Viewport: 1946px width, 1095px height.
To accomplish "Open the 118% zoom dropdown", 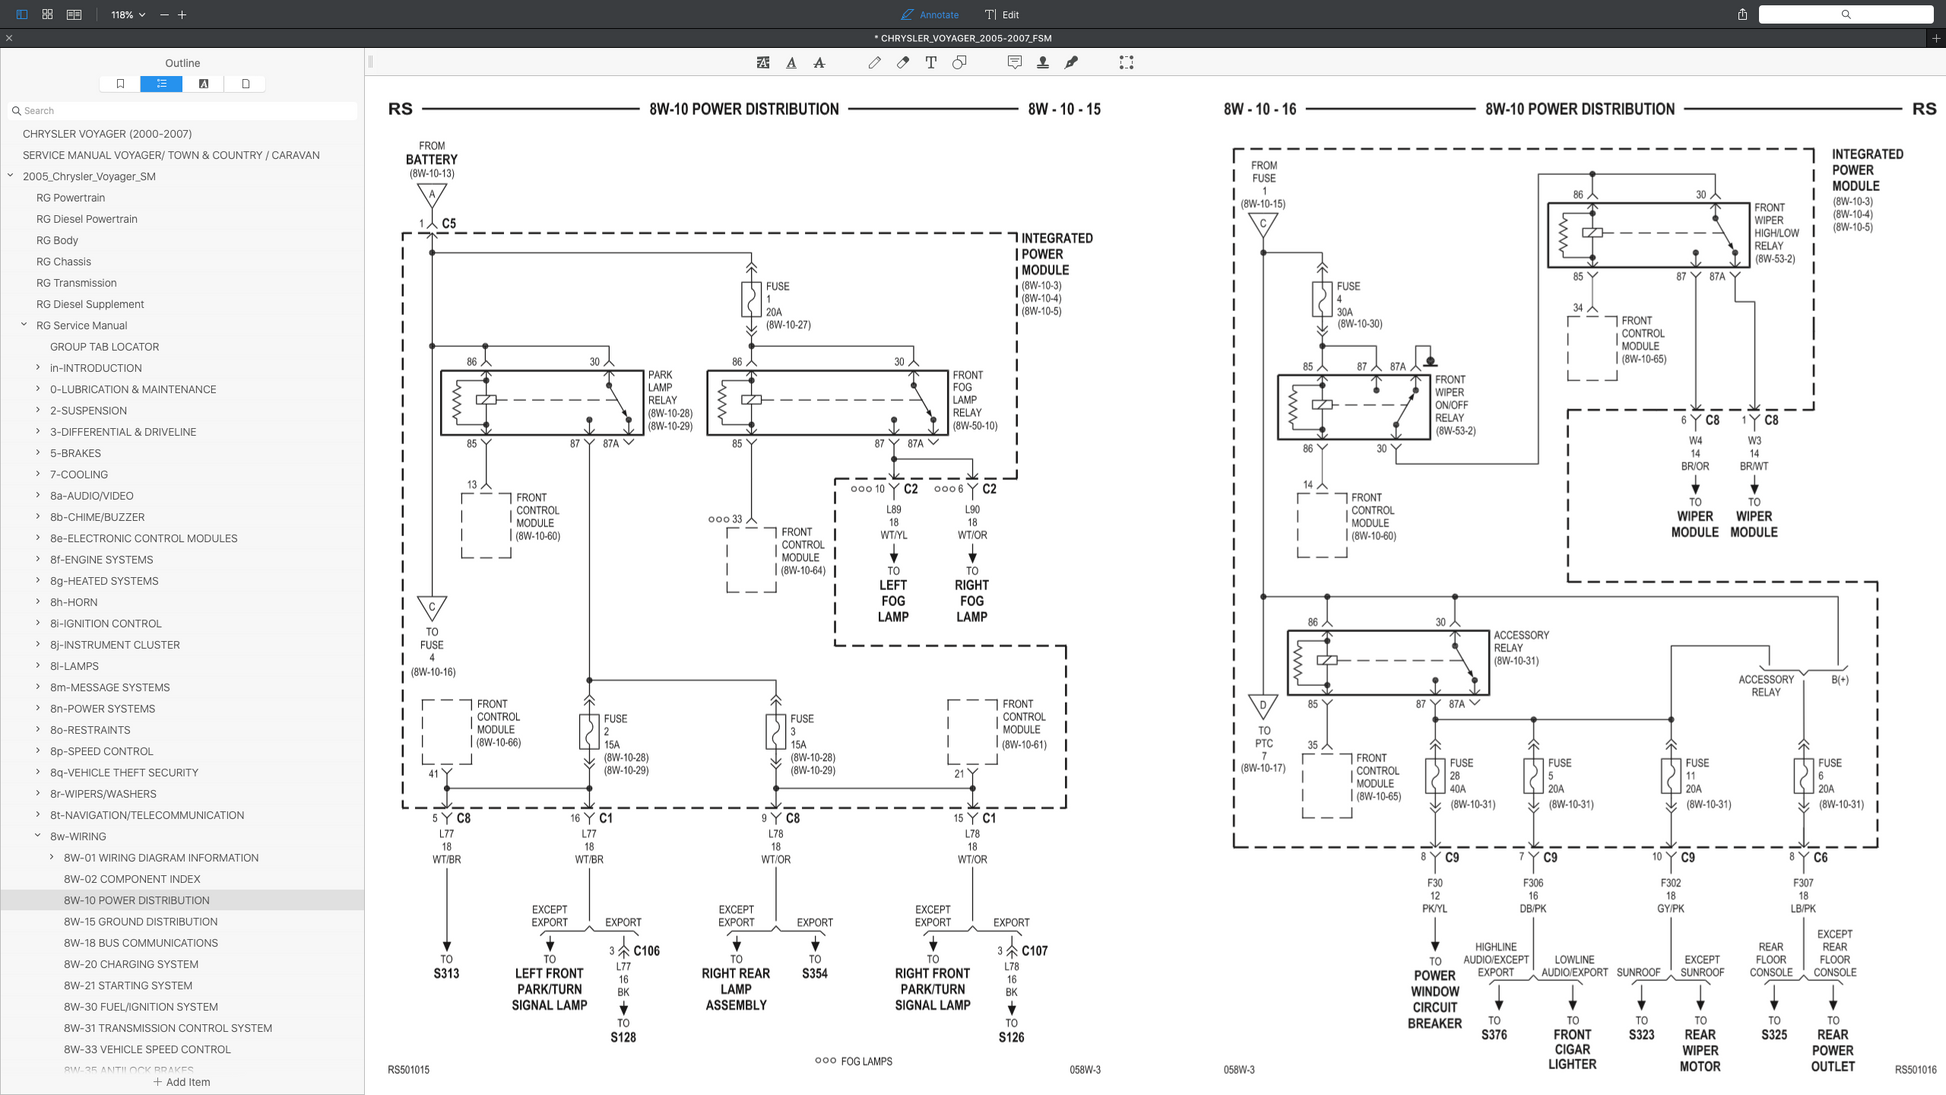I will pos(128,15).
